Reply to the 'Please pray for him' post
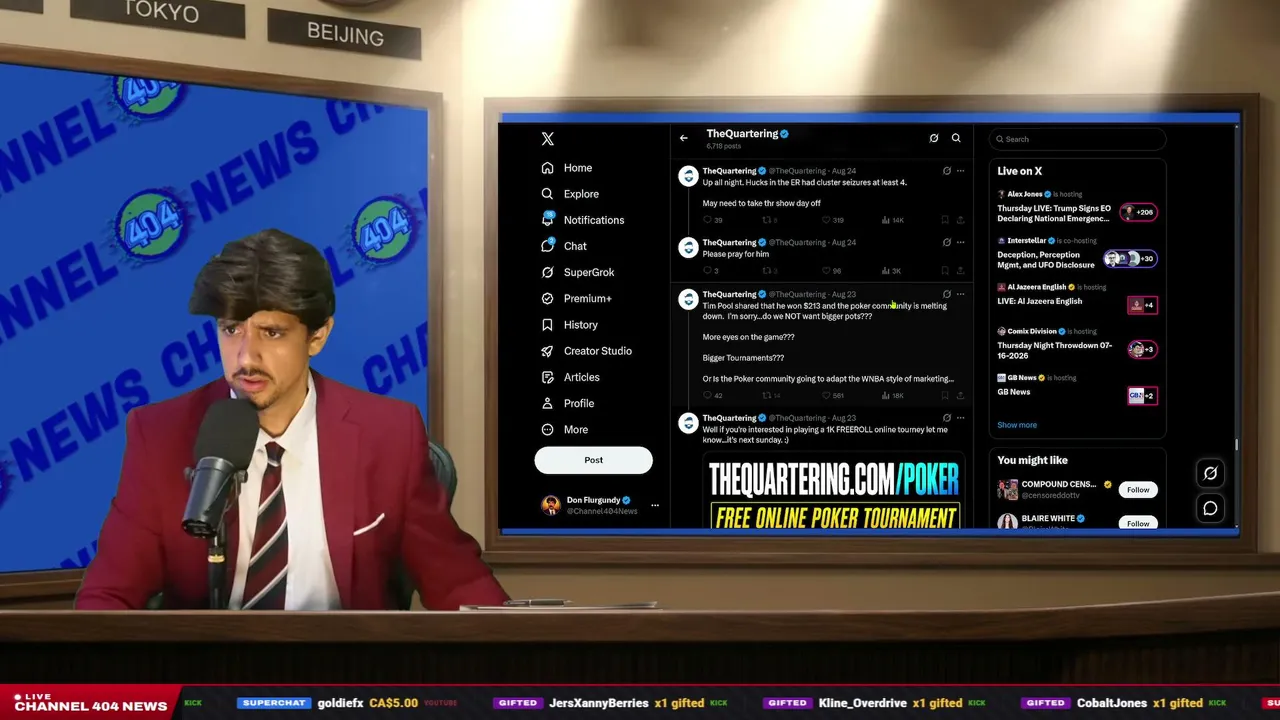This screenshot has width=1280, height=720. (x=710, y=271)
